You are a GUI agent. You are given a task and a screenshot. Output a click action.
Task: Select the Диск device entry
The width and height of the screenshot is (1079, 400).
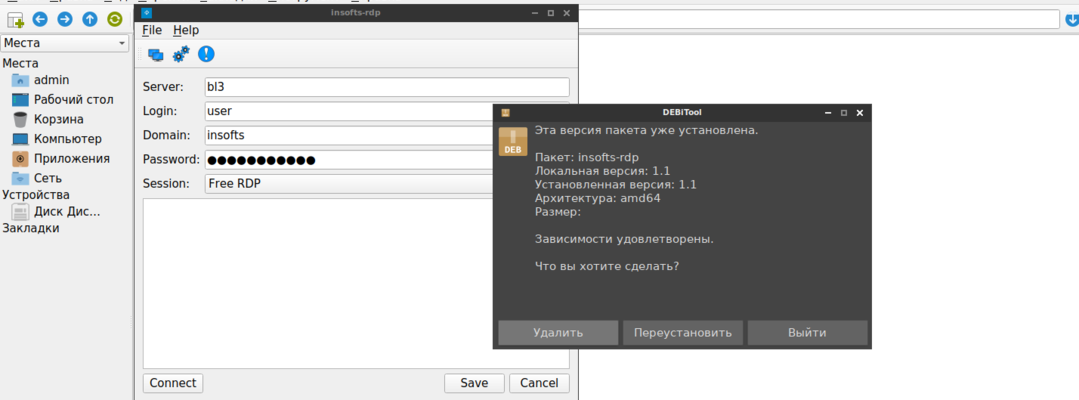click(x=56, y=211)
